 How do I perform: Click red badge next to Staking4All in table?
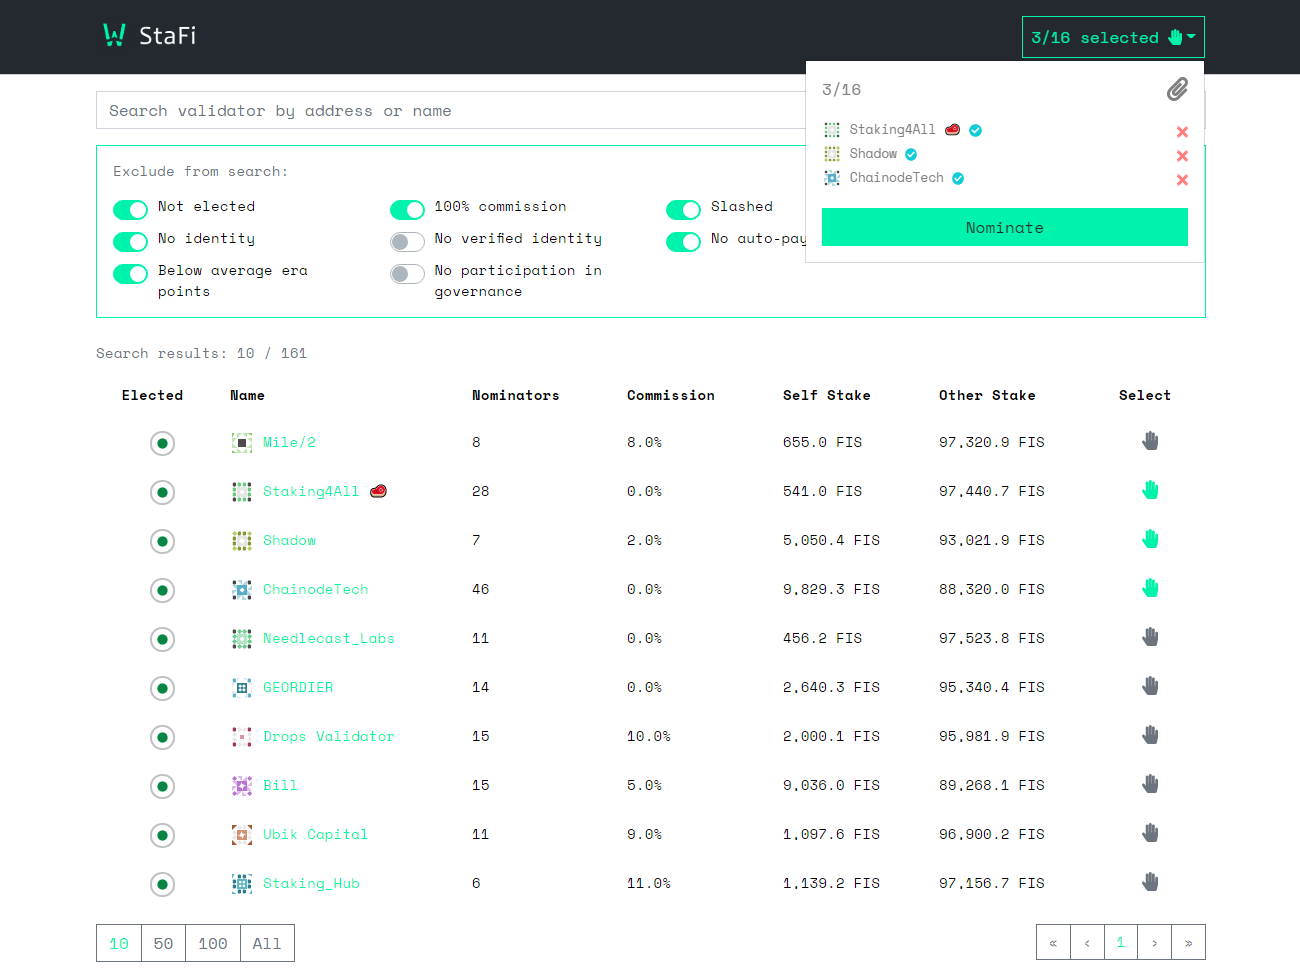pos(378,491)
